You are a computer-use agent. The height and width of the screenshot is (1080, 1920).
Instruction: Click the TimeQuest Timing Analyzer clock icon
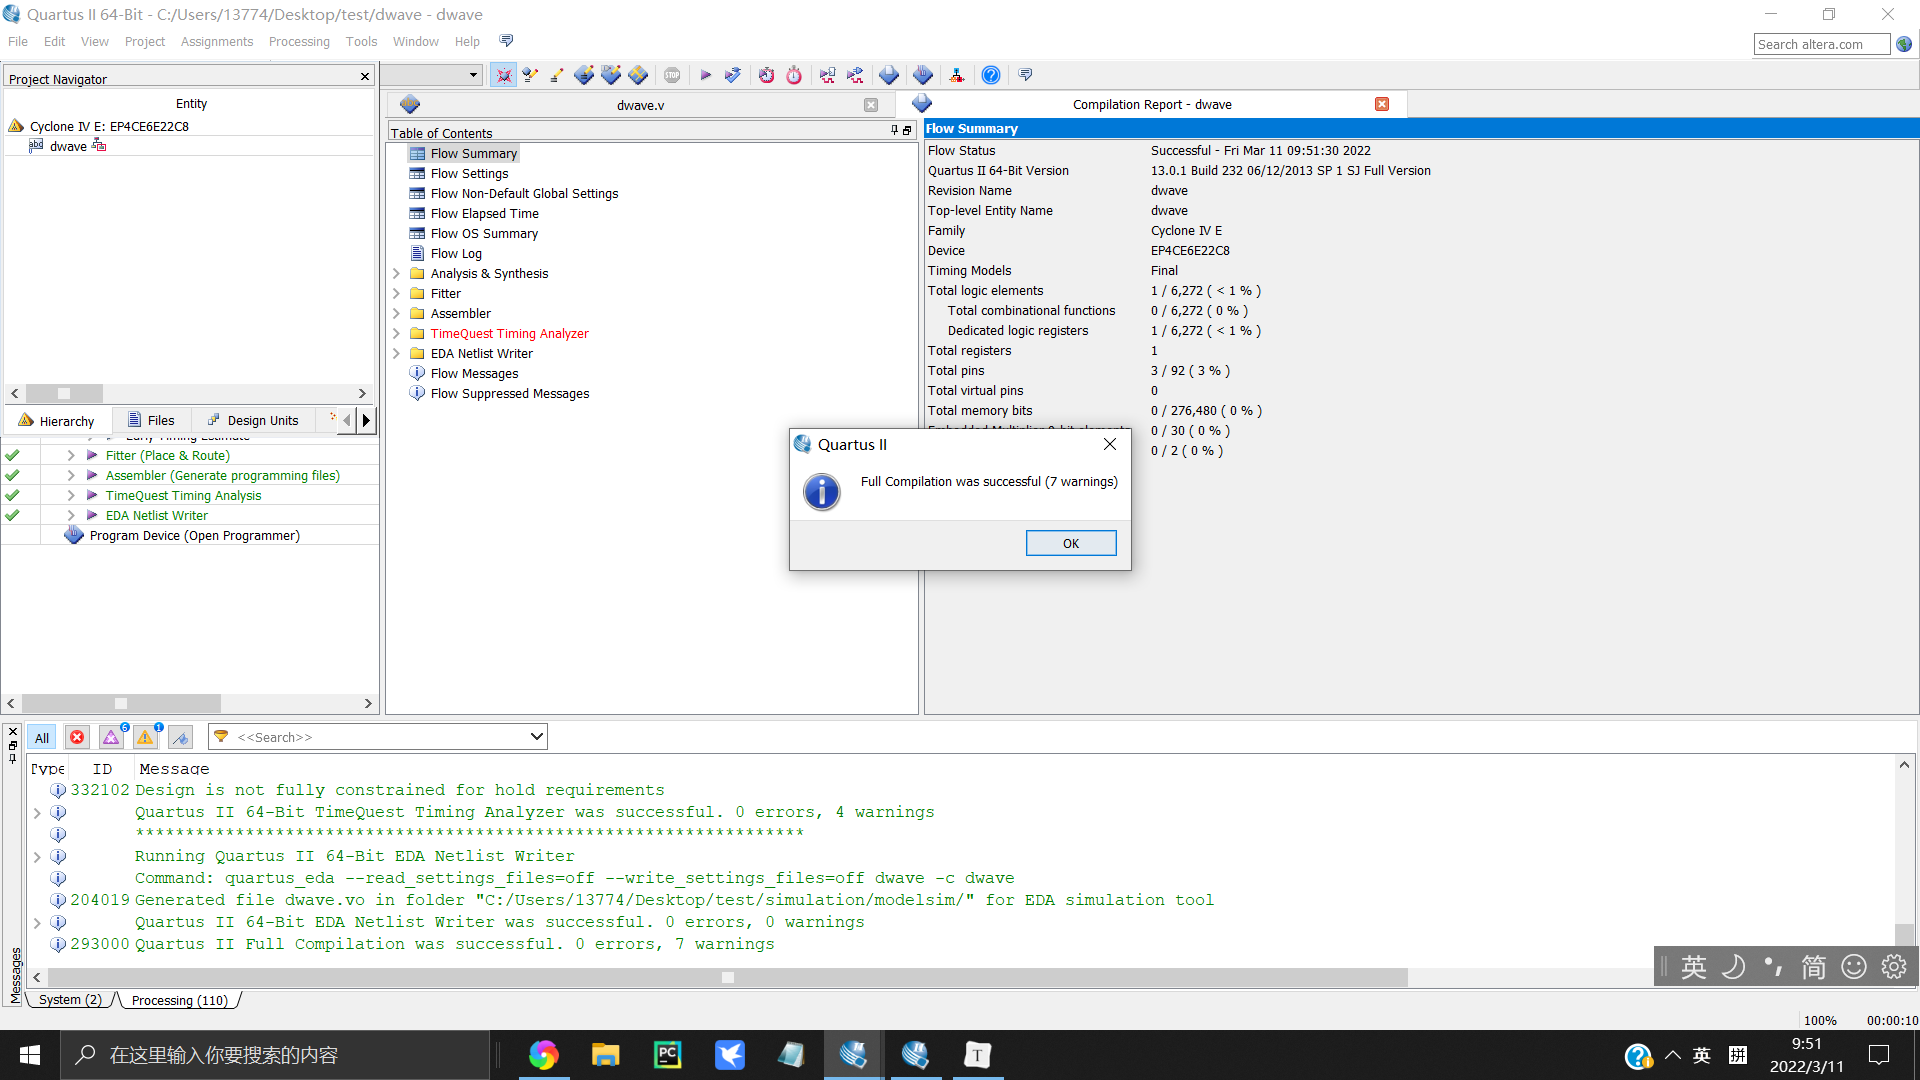tap(766, 75)
